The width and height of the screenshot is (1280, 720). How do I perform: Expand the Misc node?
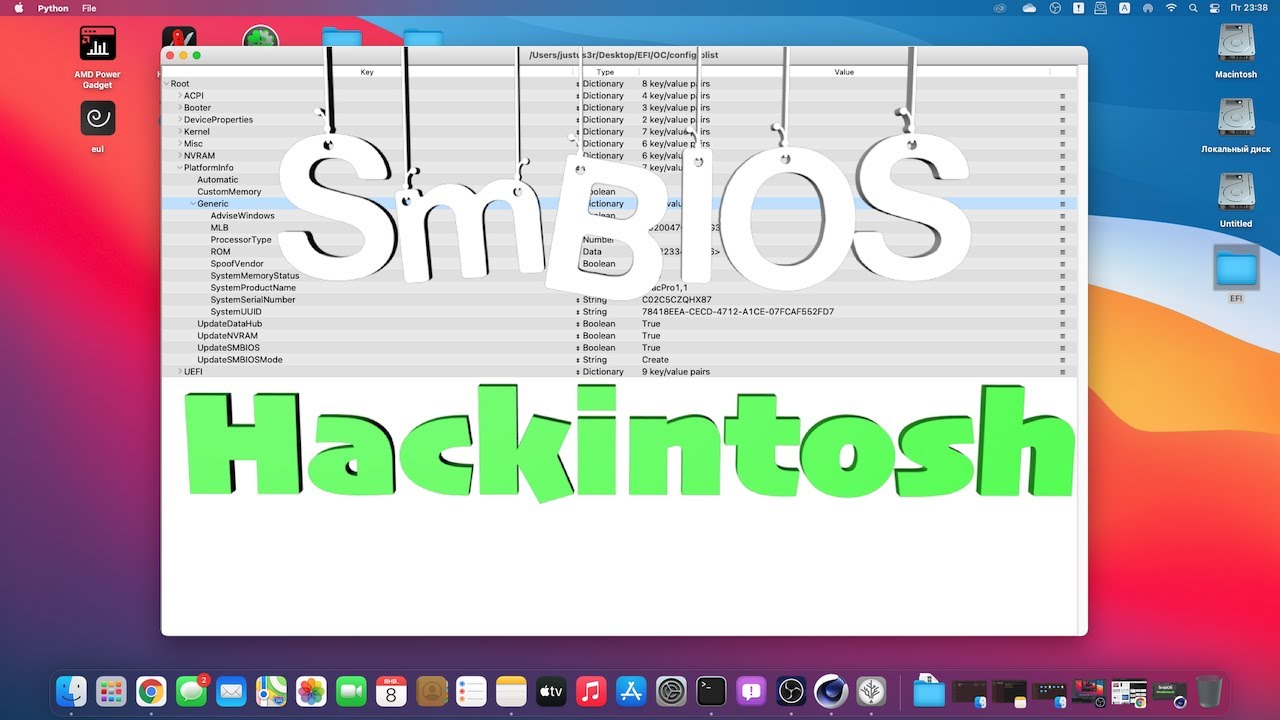[x=180, y=144]
